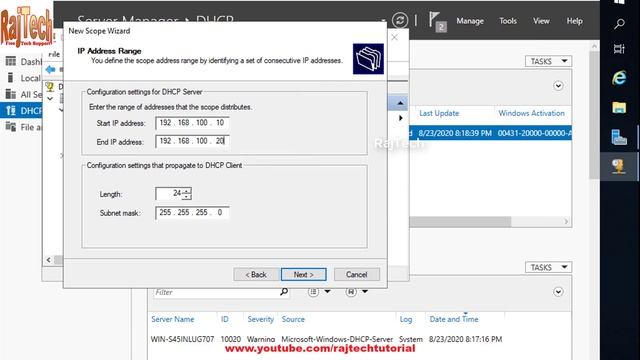The width and height of the screenshot is (640, 360).
Task: Open Task View on the taskbar
Action: pyautogui.click(x=619, y=49)
